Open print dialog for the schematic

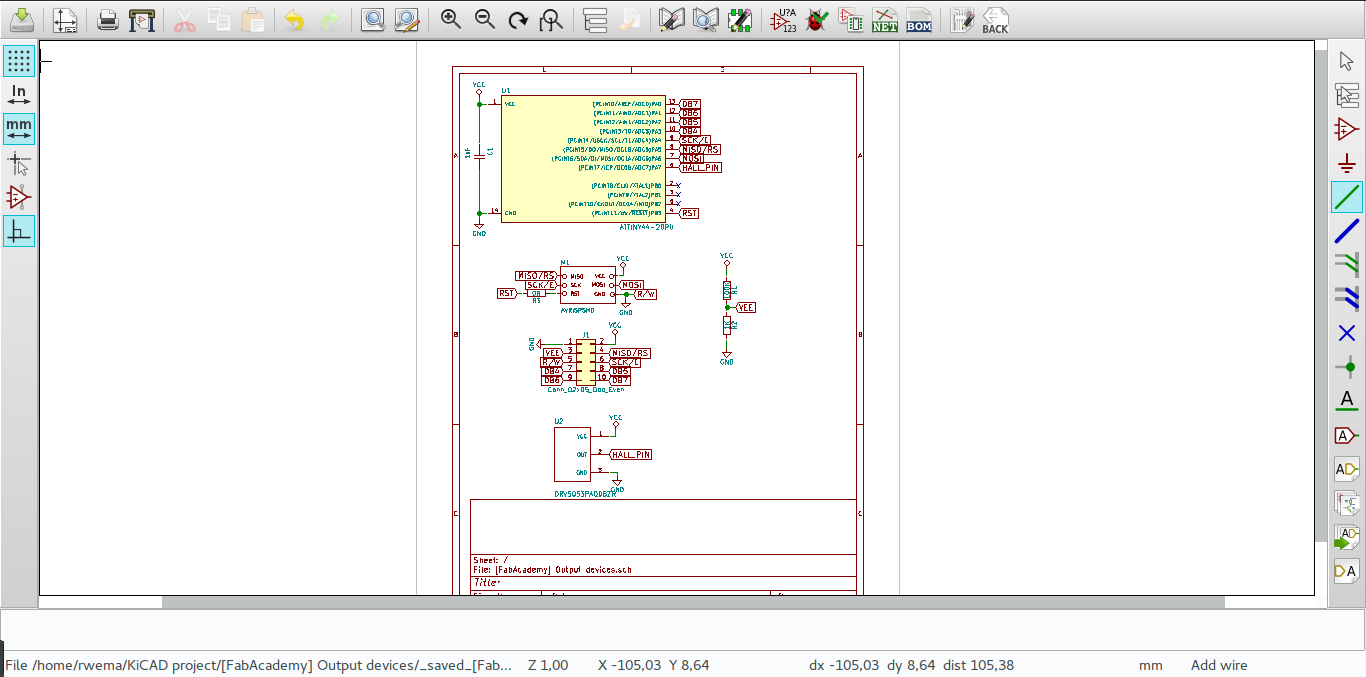[107, 19]
